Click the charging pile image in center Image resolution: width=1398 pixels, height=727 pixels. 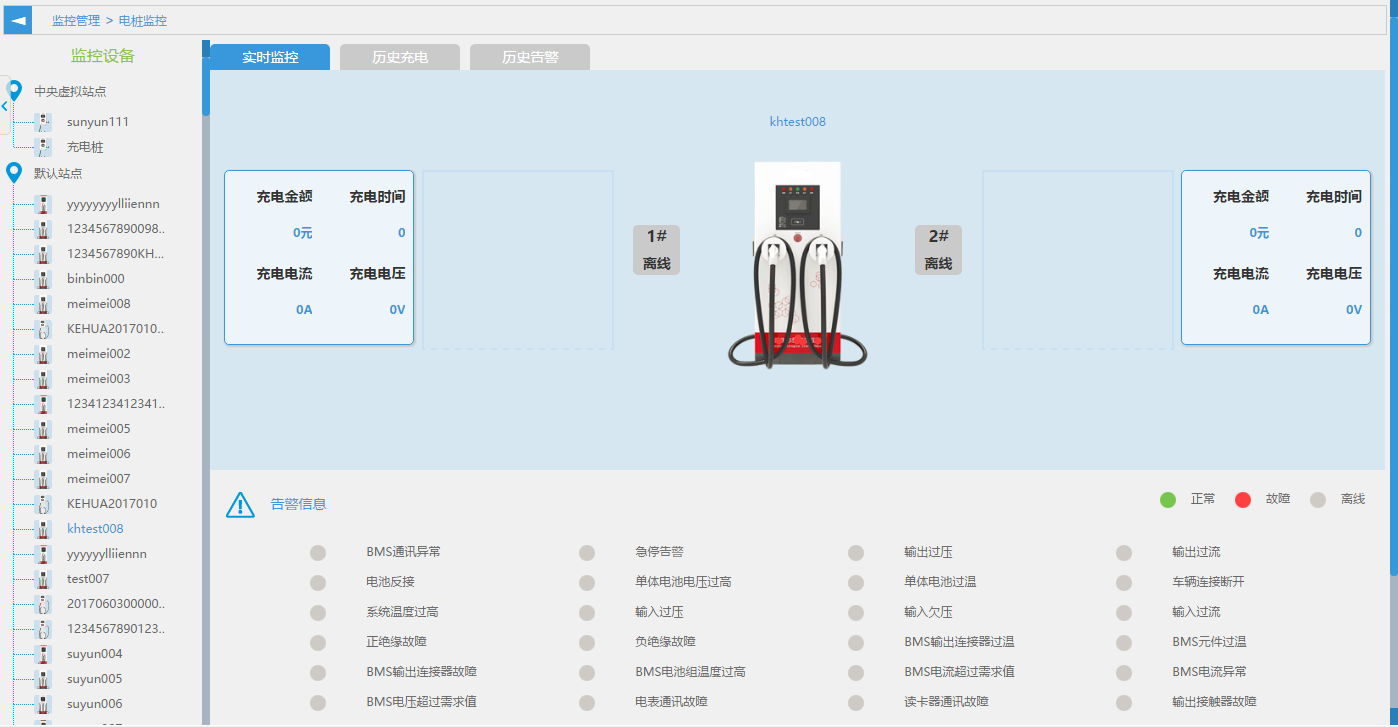point(797,264)
